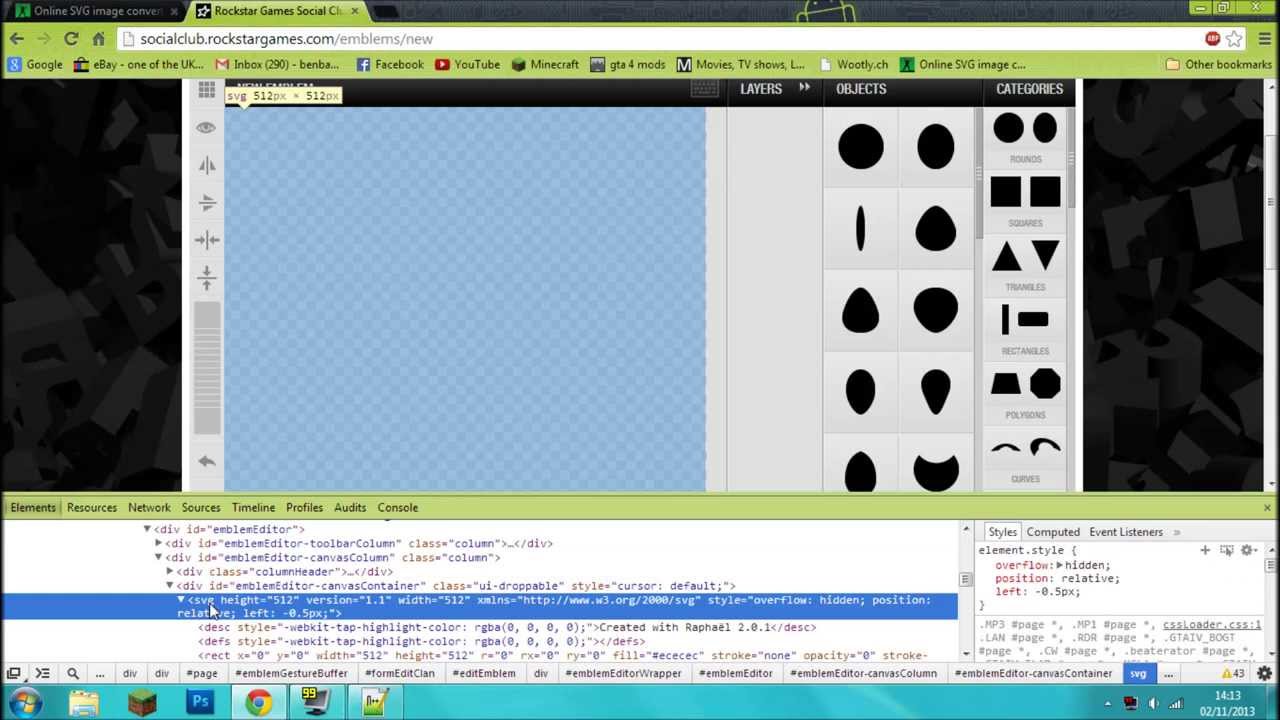Toggle the grid icon above the canvas
The height and width of the screenshot is (720, 1280).
coord(206,90)
